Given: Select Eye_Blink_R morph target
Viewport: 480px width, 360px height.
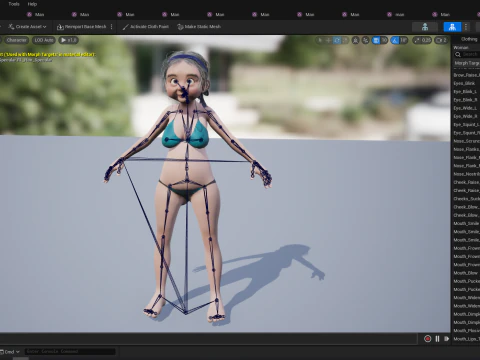Looking at the screenshot, I should (465, 100).
